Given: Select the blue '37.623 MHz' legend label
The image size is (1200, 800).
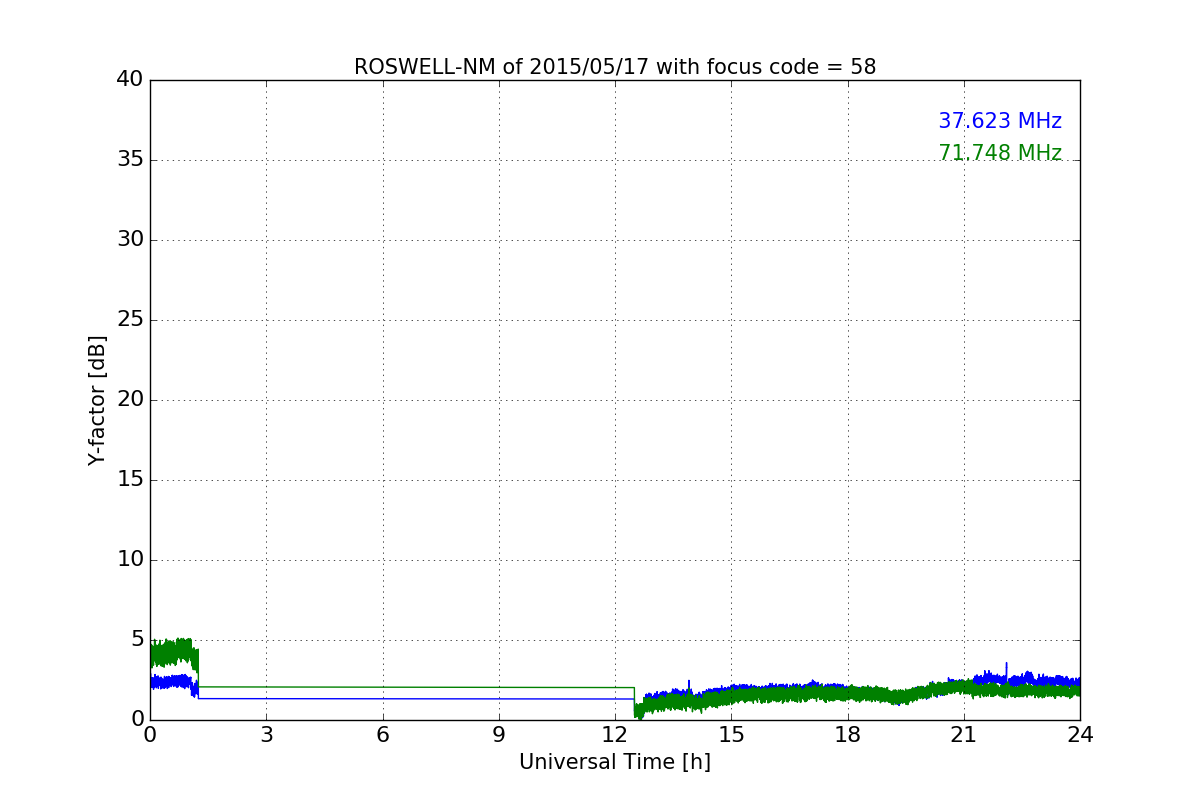Looking at the screenshot, I should point(1000,121).
